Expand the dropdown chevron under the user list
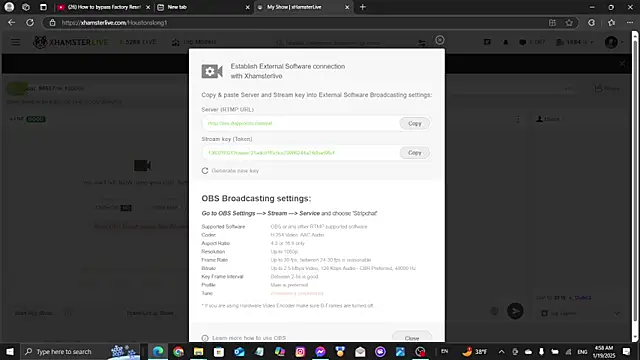 (617, 313)
